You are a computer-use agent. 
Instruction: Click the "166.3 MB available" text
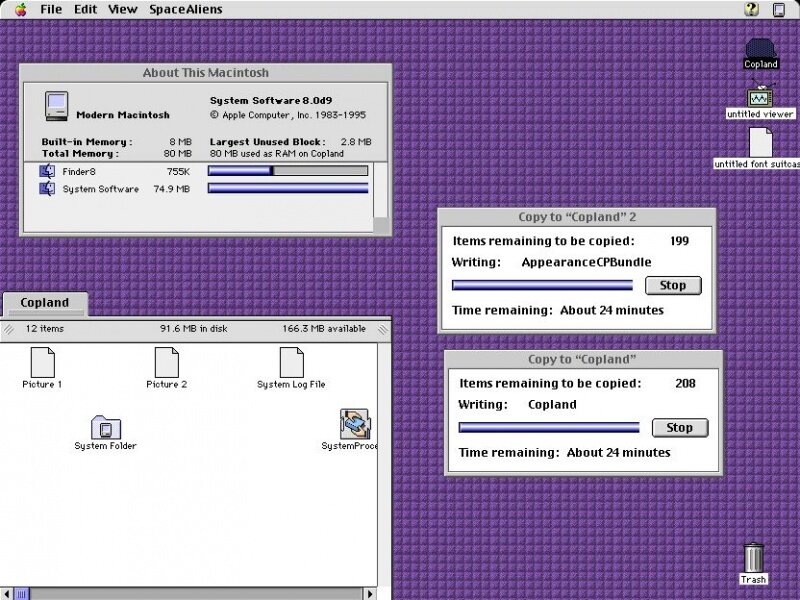click(x=324, y=329)
